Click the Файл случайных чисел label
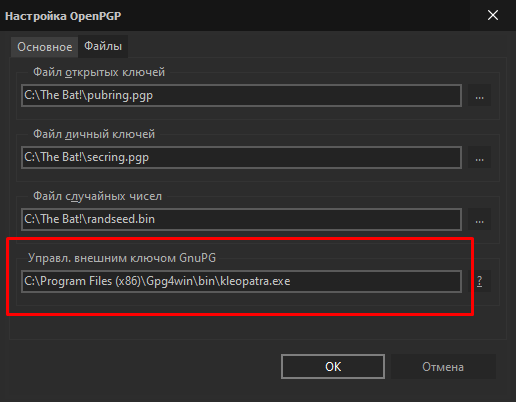 (97, 196)
